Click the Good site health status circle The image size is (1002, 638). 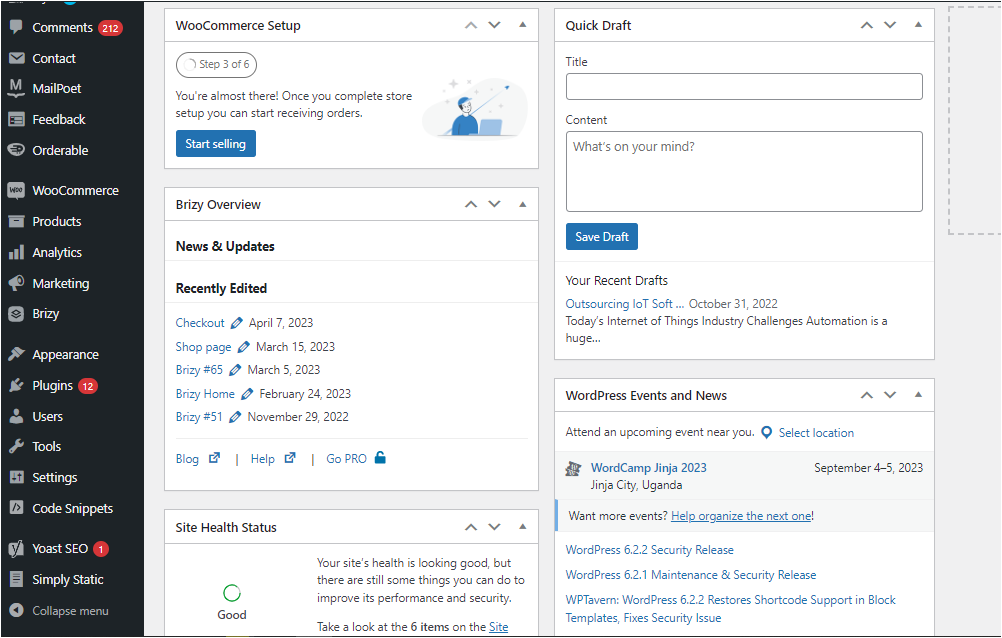pyautogui.click(x=232, y=593)
